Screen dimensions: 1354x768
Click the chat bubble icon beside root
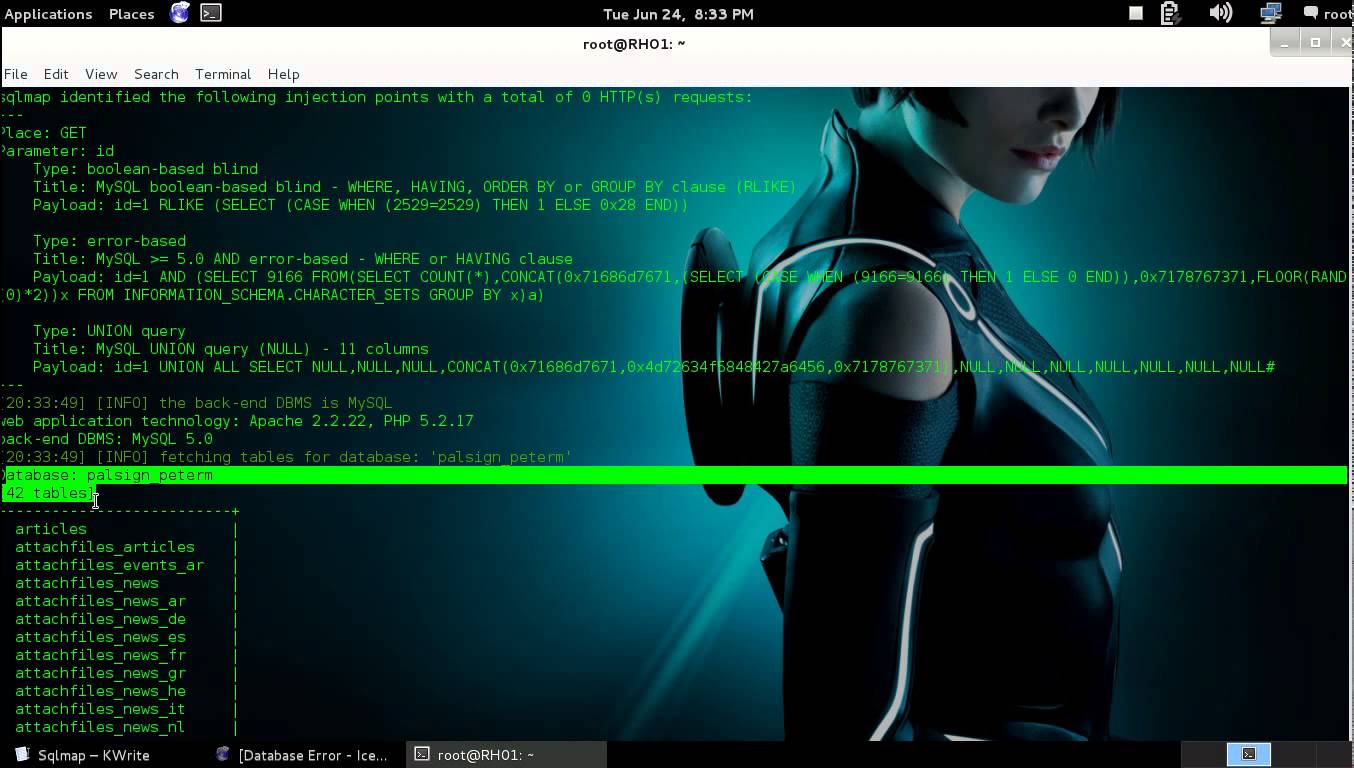pyautogui.click(x=1311, y=13)
